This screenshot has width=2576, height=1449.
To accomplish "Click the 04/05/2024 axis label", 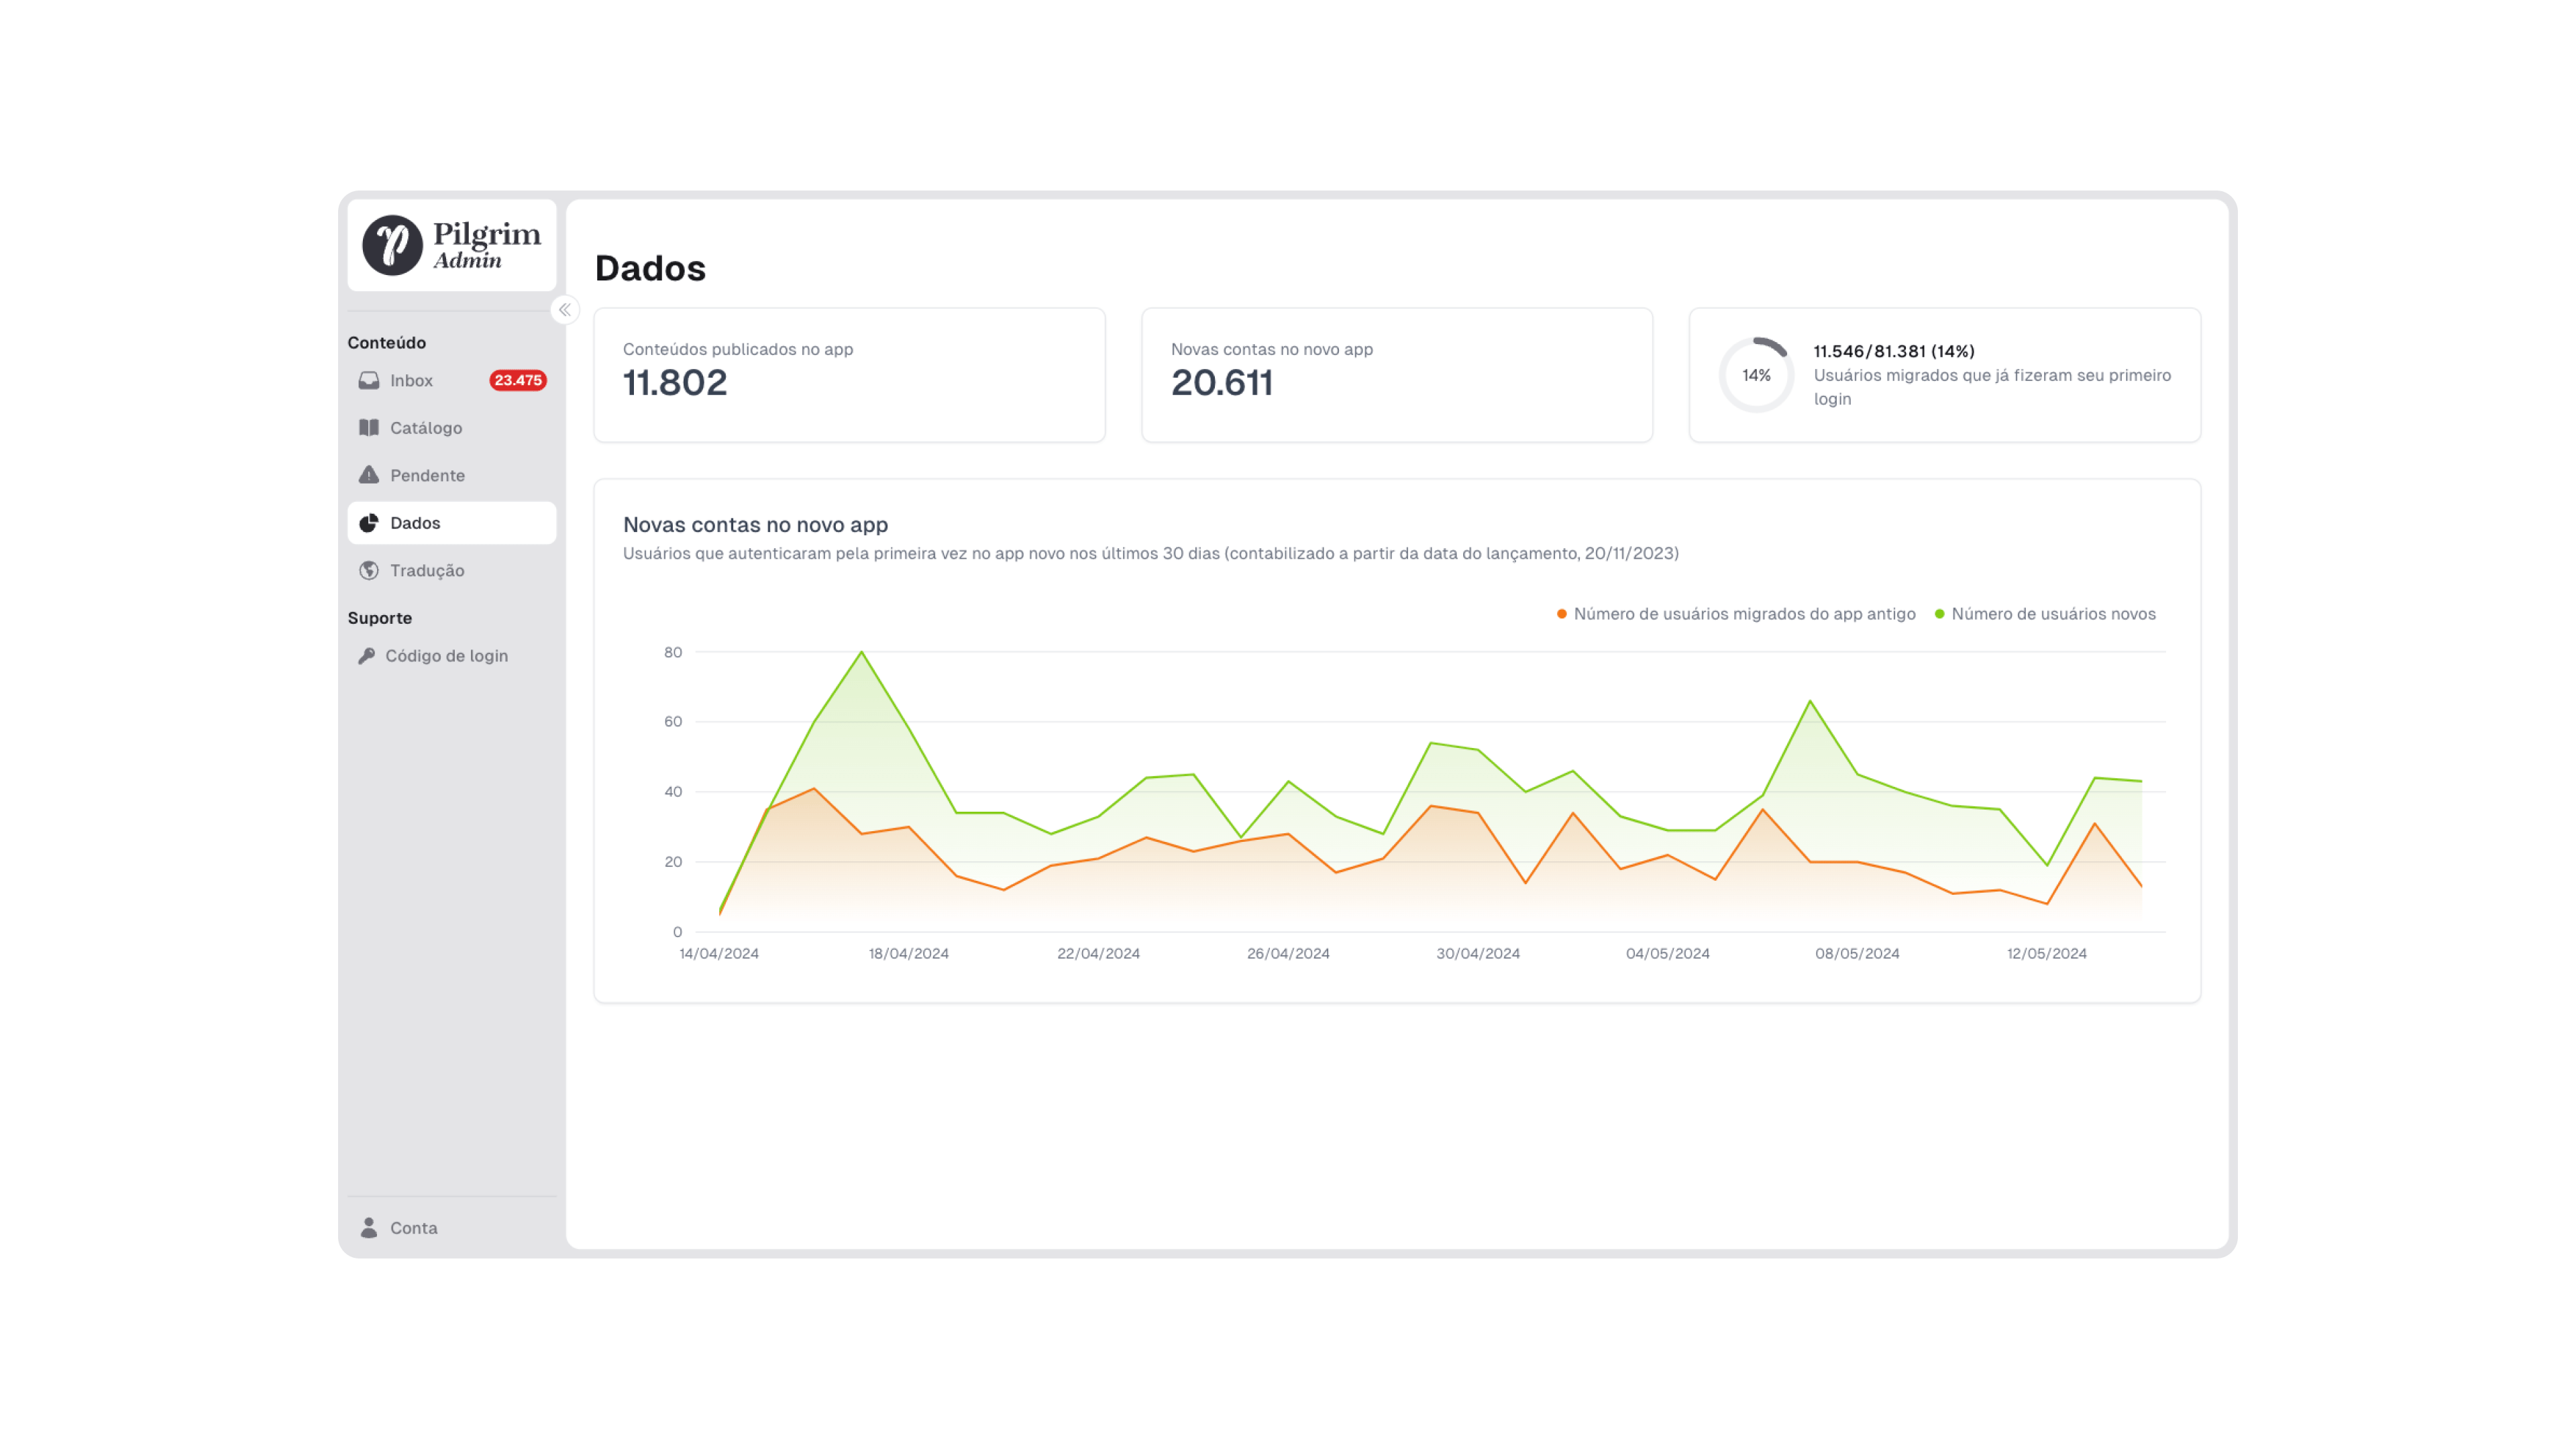I will tap(1667, 953).
